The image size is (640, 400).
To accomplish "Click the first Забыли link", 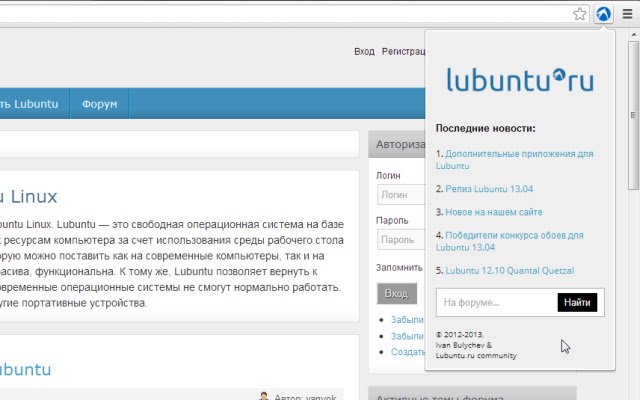I will (407, 320).
